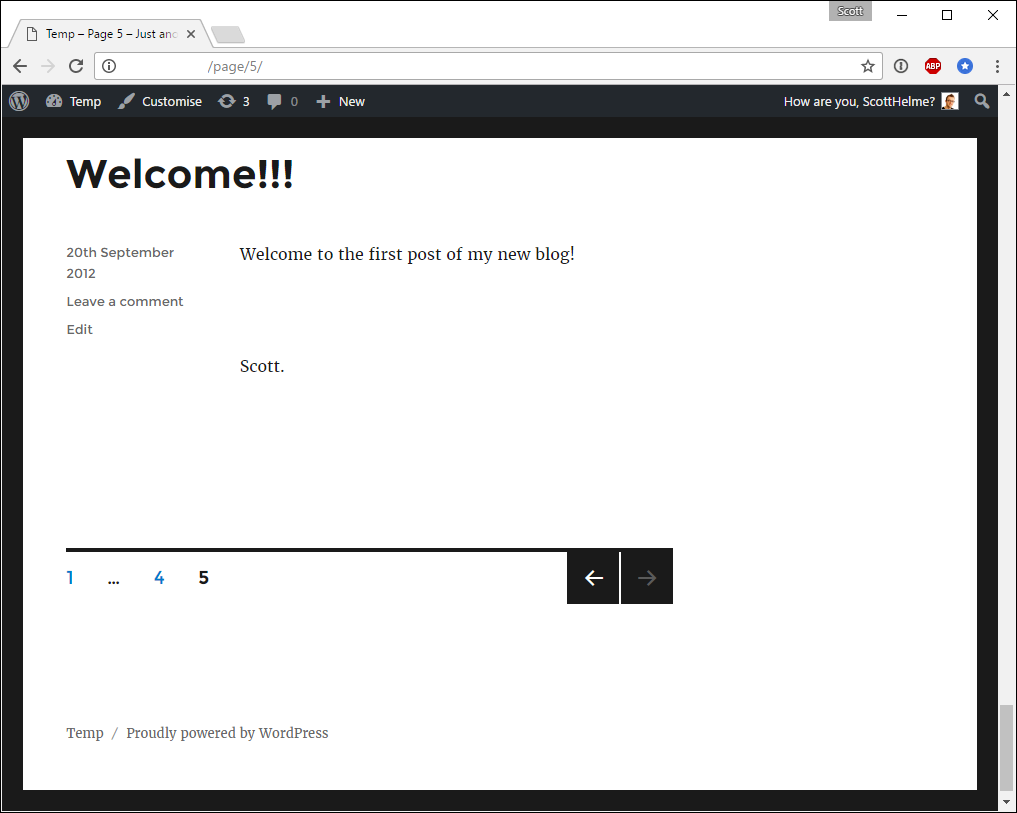Image resolution: width=1017 pixels, height=813 pixels.
Task: Navigate to previous posts with left arrow
Action: [592, 577]
